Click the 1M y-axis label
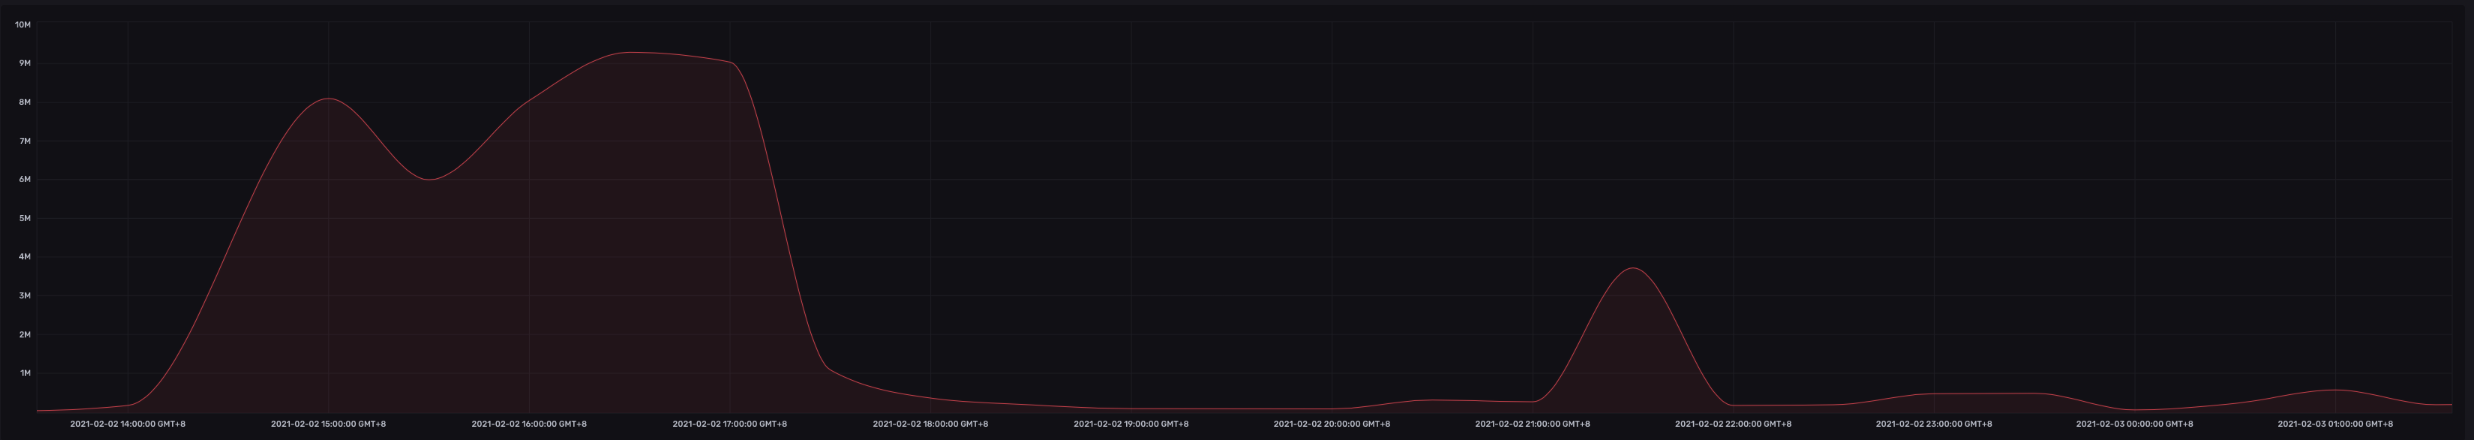Viewport: 2474px width, 440px height. [24, 373]
